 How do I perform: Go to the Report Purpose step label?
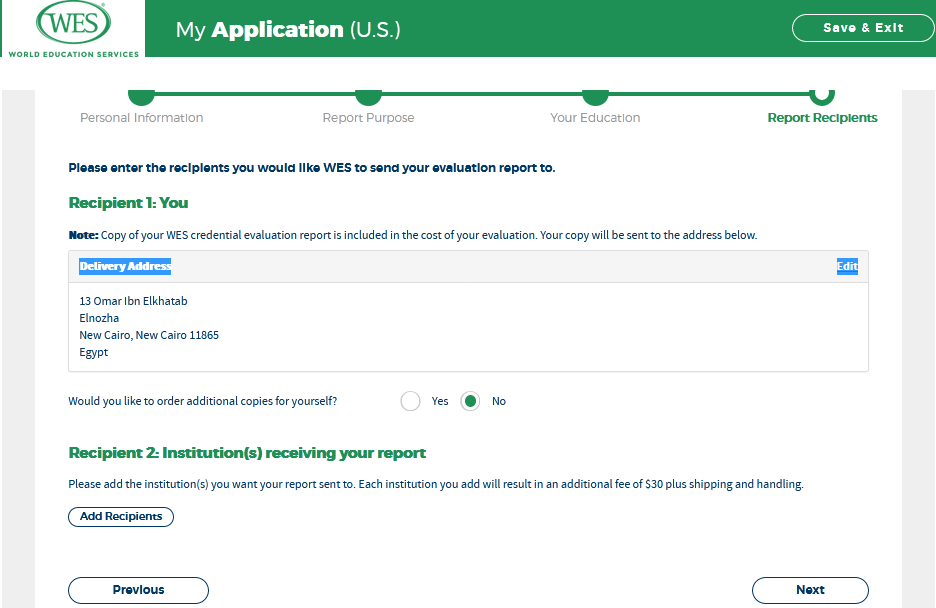368,118
